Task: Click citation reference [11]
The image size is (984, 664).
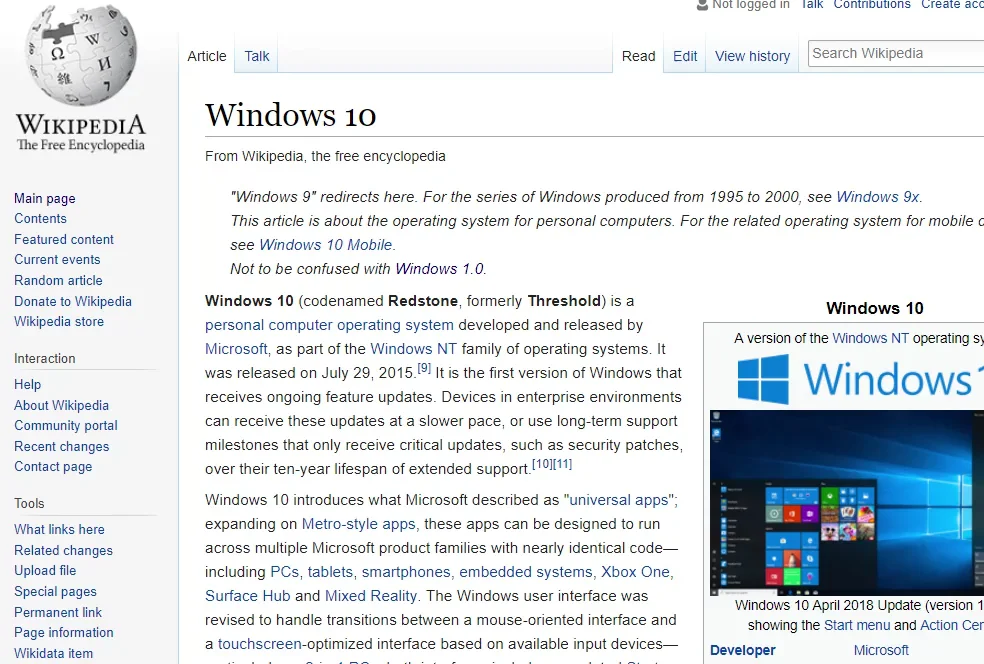Action: coord(562,464)
